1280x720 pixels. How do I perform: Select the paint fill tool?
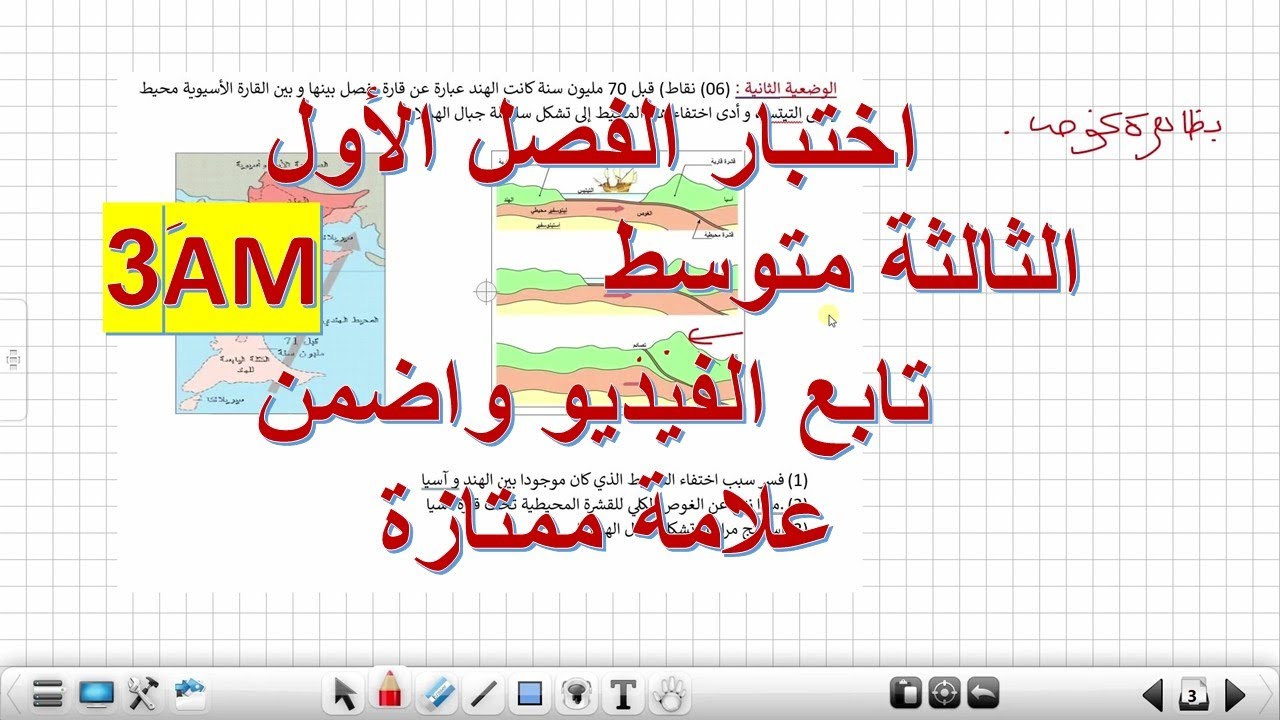pos(576,692)
